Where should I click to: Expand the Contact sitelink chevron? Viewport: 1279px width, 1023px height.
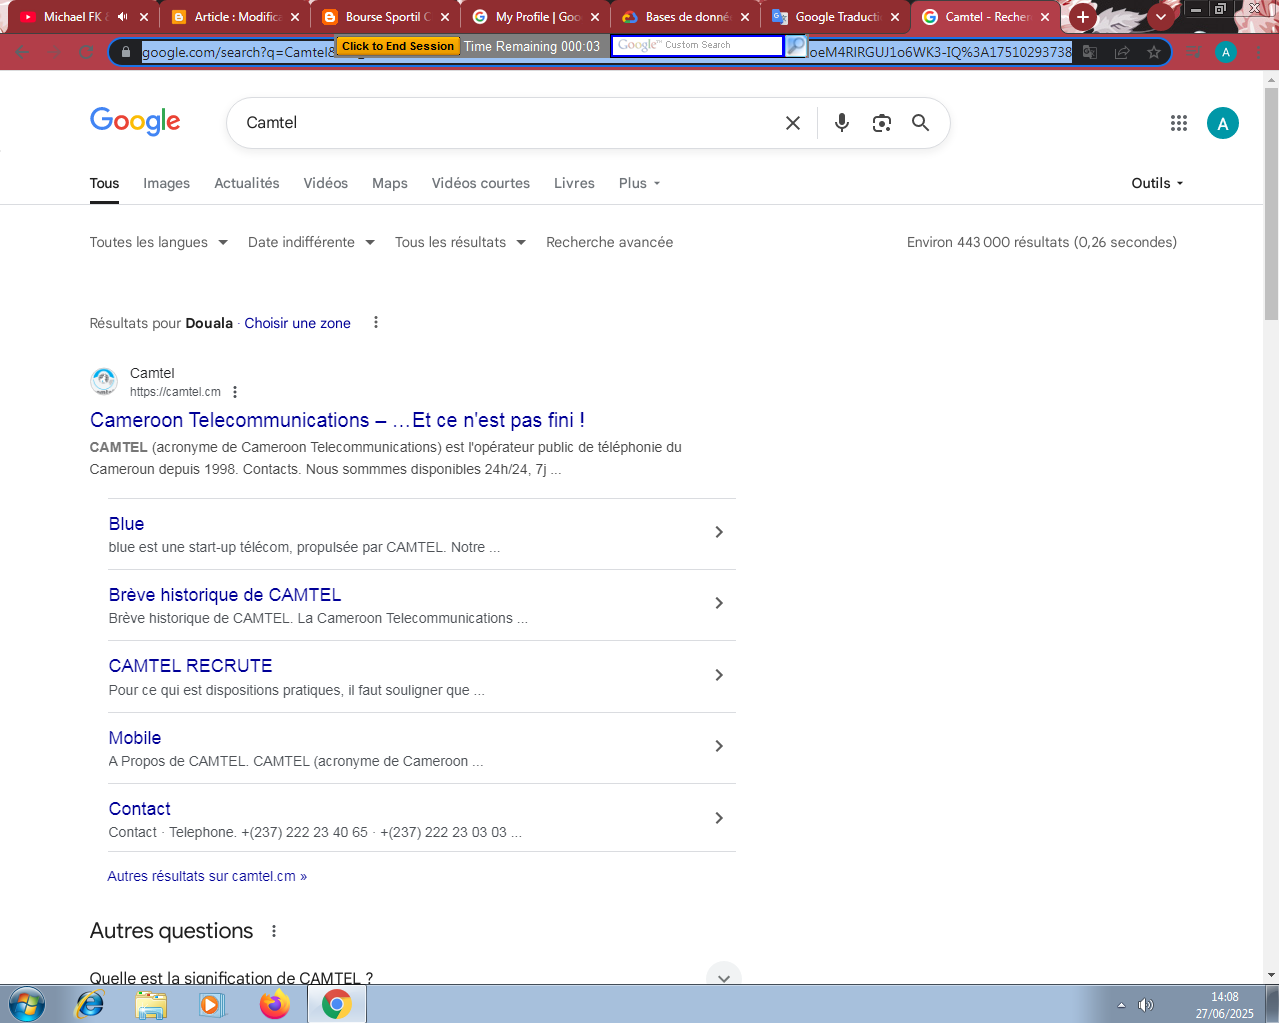point(719,818)
